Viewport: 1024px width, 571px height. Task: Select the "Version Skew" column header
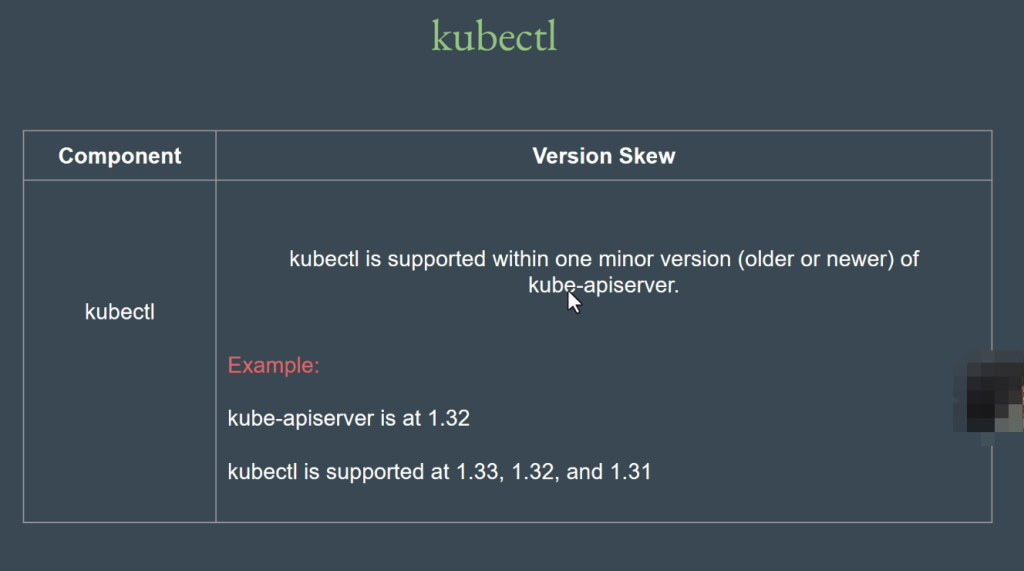coord(603,156)
